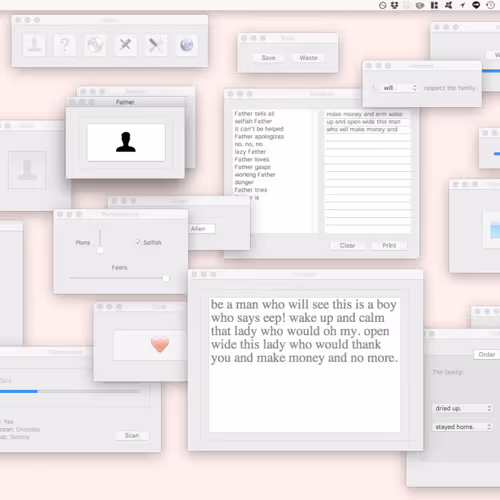Click the Father silhouette image
The image size is (500, 500).
pyautogui.click(x=126, y=142)
